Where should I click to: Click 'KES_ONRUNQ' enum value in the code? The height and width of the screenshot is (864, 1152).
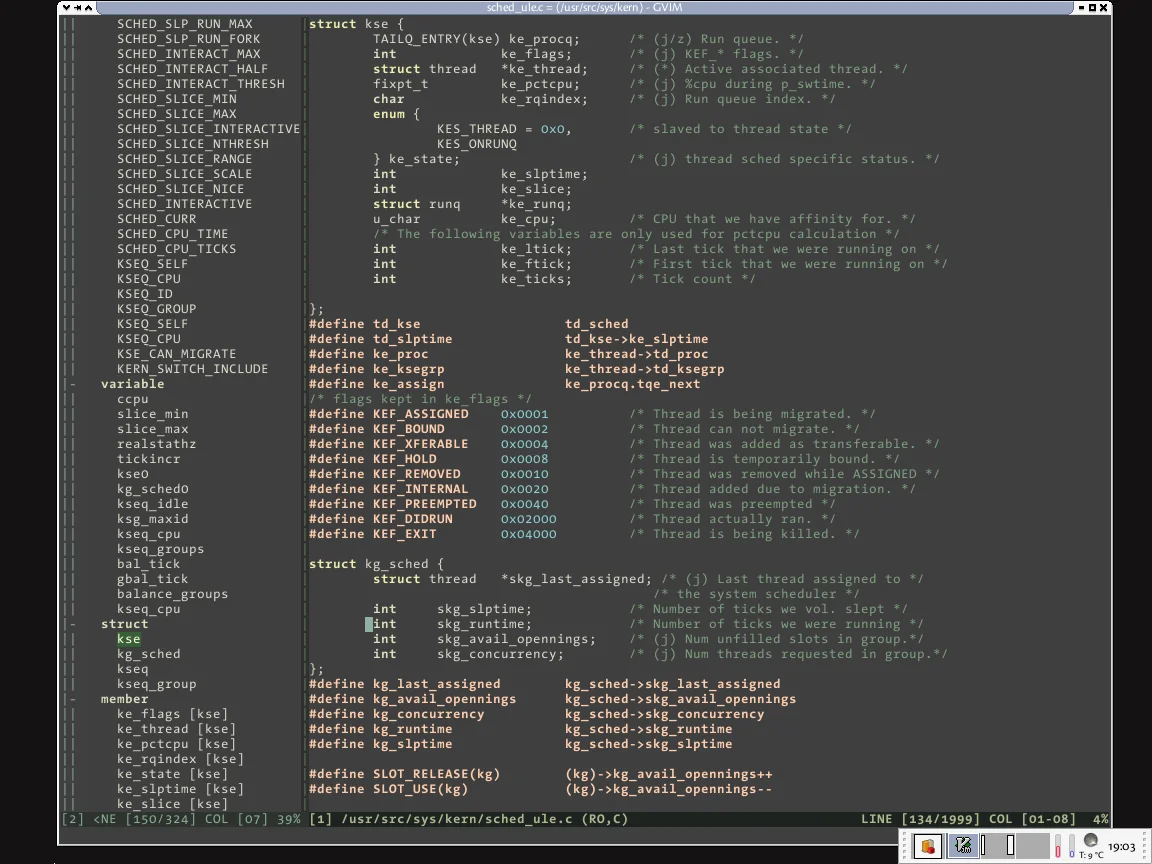[477, 144]
